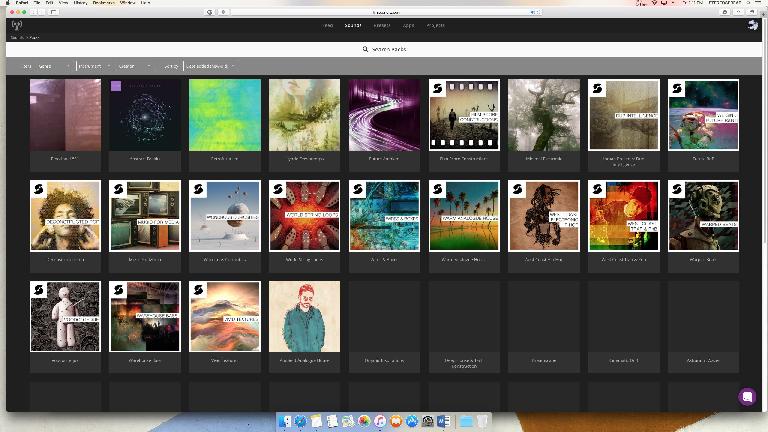Click the Search packs input field

tap(384, 49)
